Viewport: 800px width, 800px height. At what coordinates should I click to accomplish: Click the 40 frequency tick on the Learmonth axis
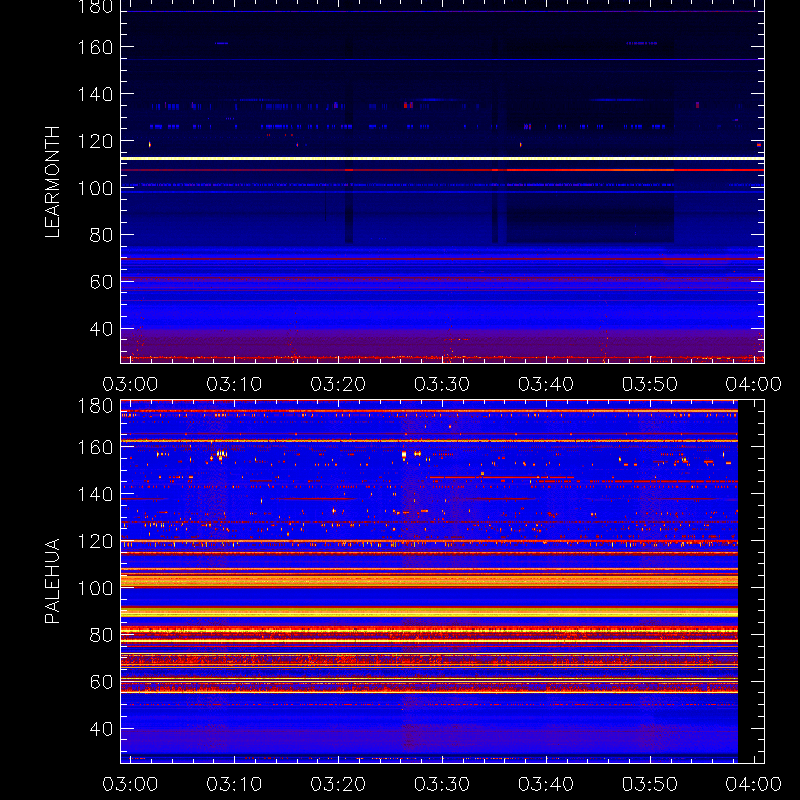coord(101,329)
